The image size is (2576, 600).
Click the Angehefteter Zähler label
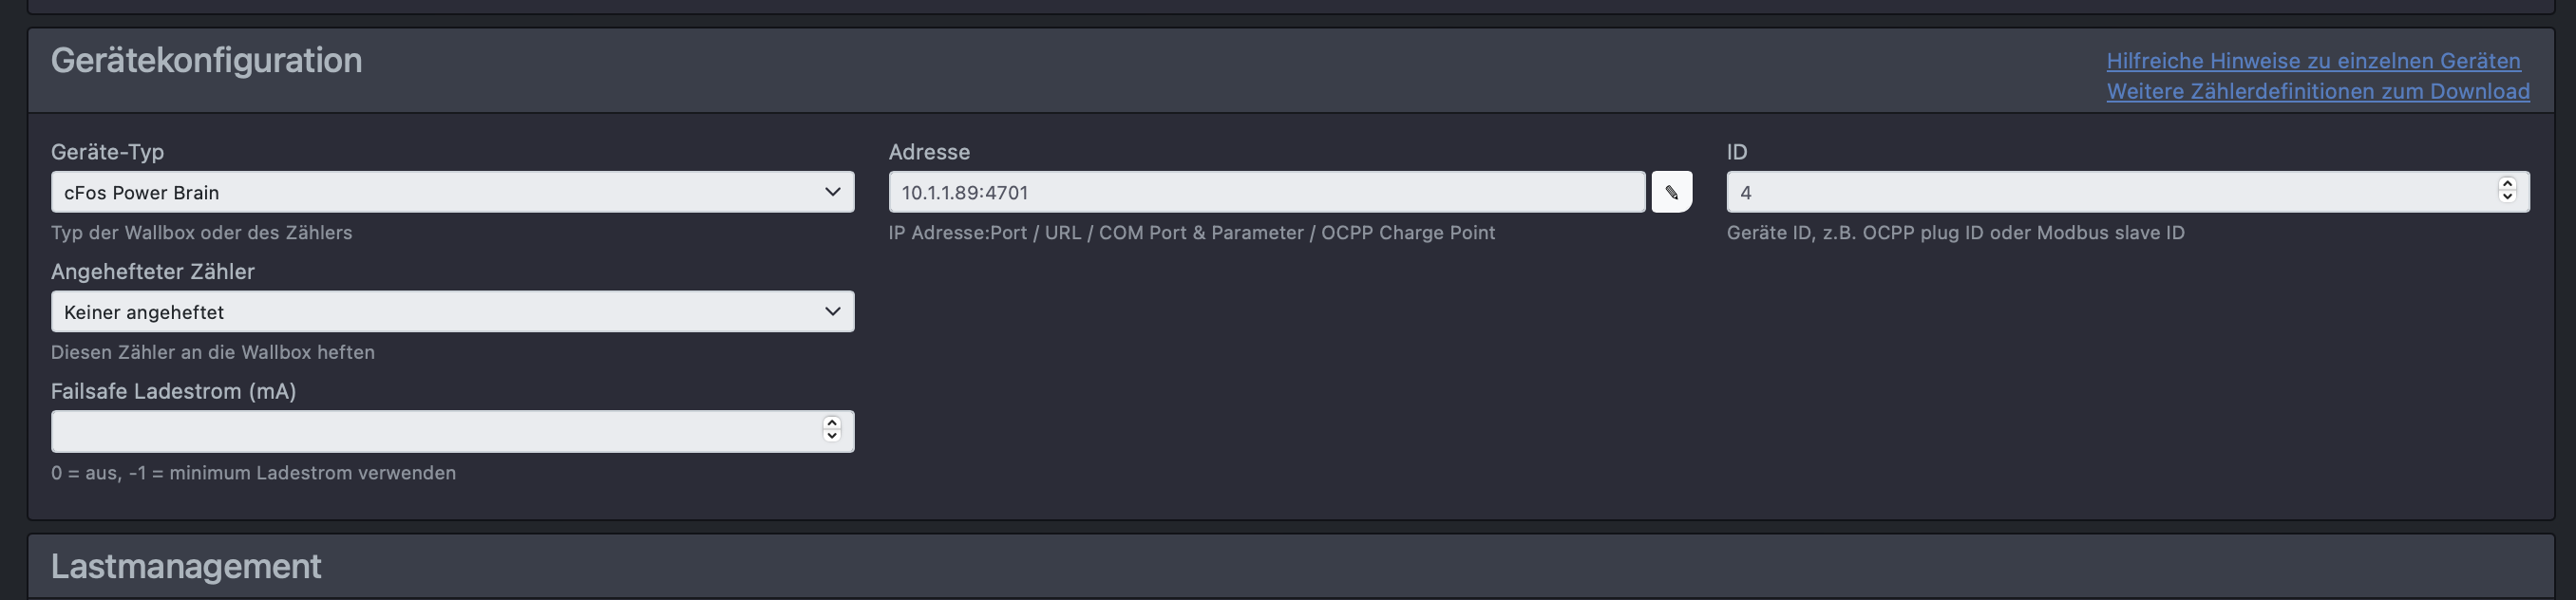click(152, 272)
